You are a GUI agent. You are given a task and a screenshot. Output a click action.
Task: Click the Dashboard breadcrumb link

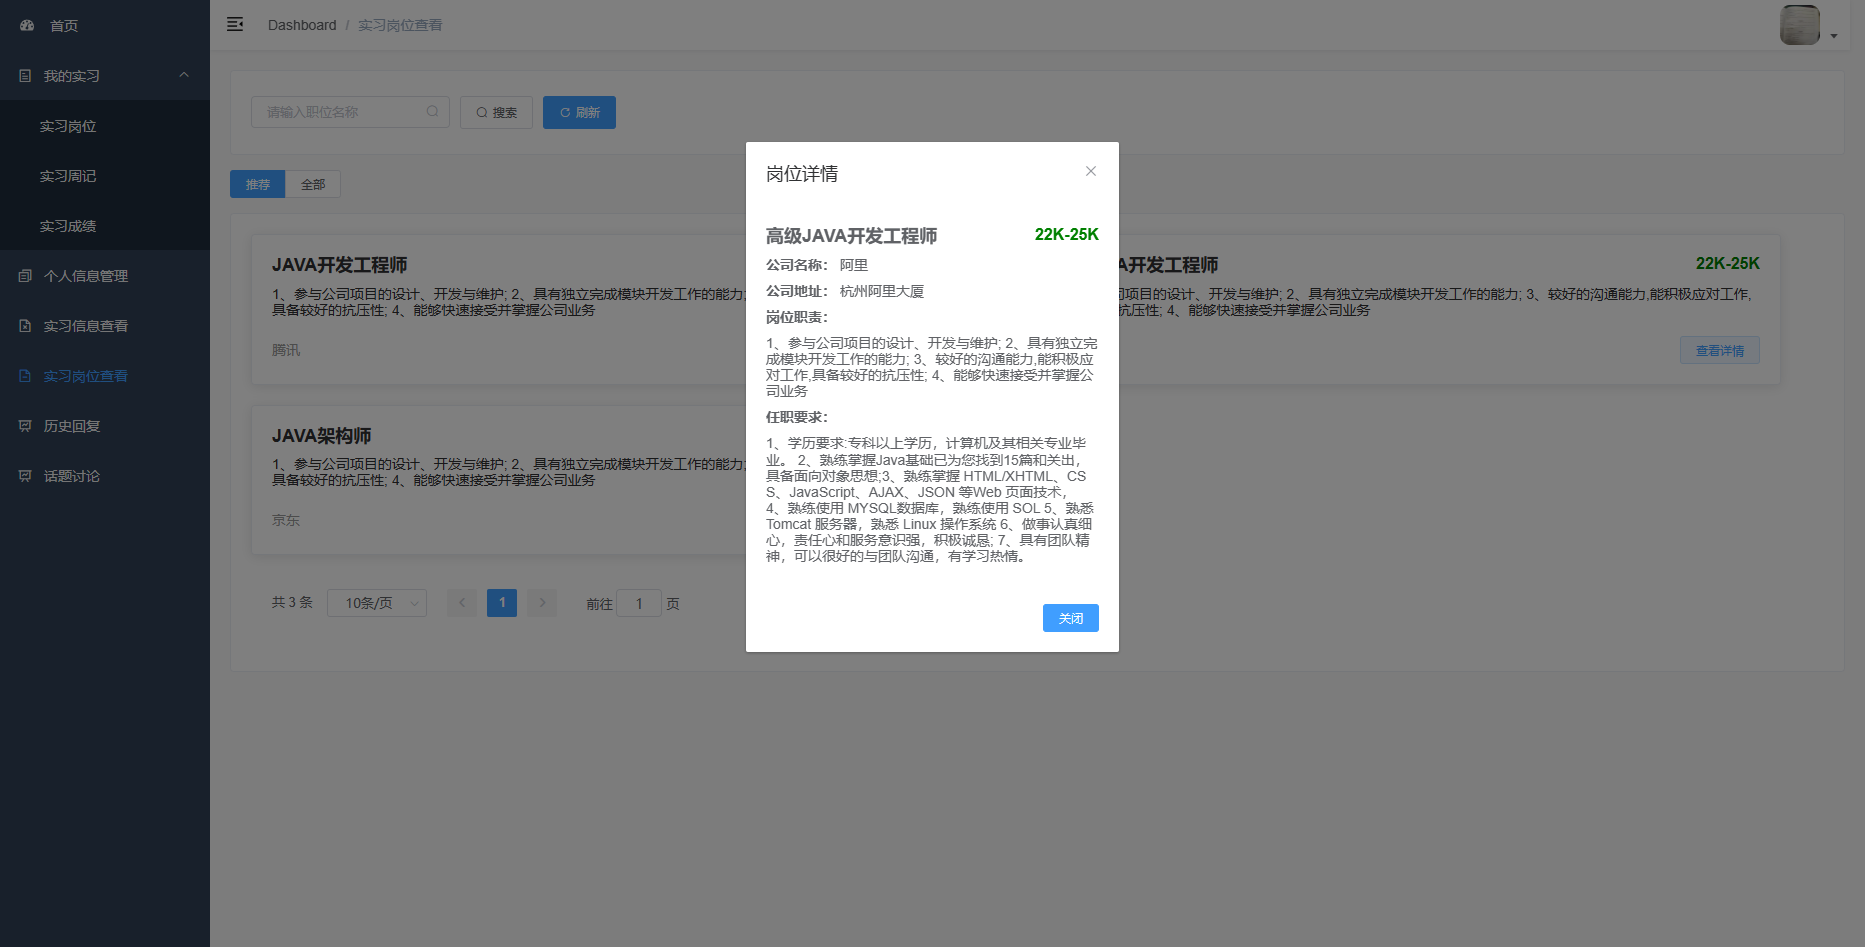coord(302,24)
